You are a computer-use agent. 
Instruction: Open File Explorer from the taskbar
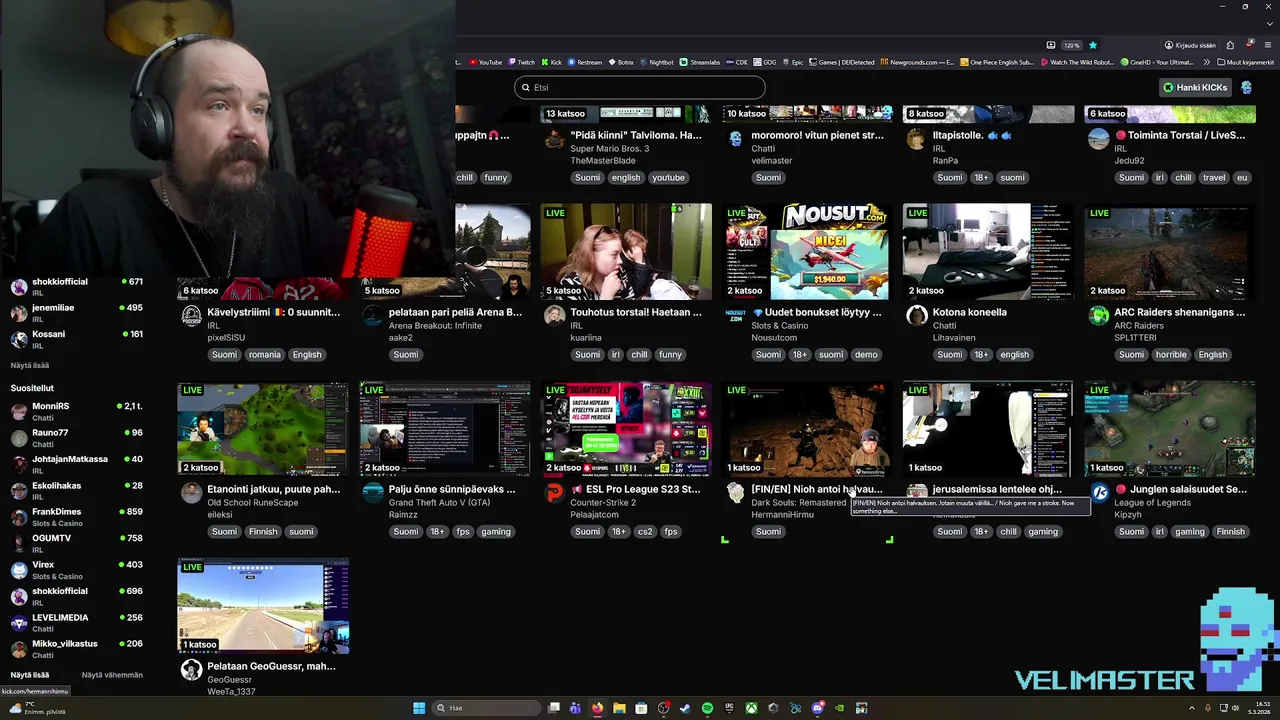point(619,708)
